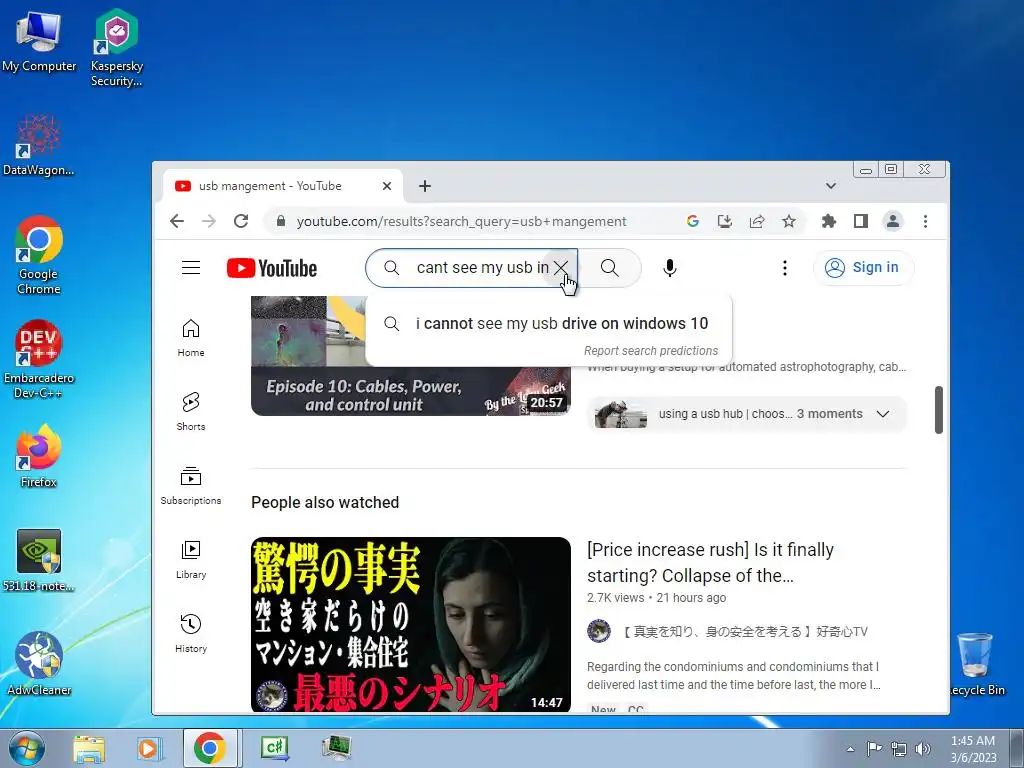Open YouTube settings three-dot menu

pyautogui.click(x=784, y=268)
